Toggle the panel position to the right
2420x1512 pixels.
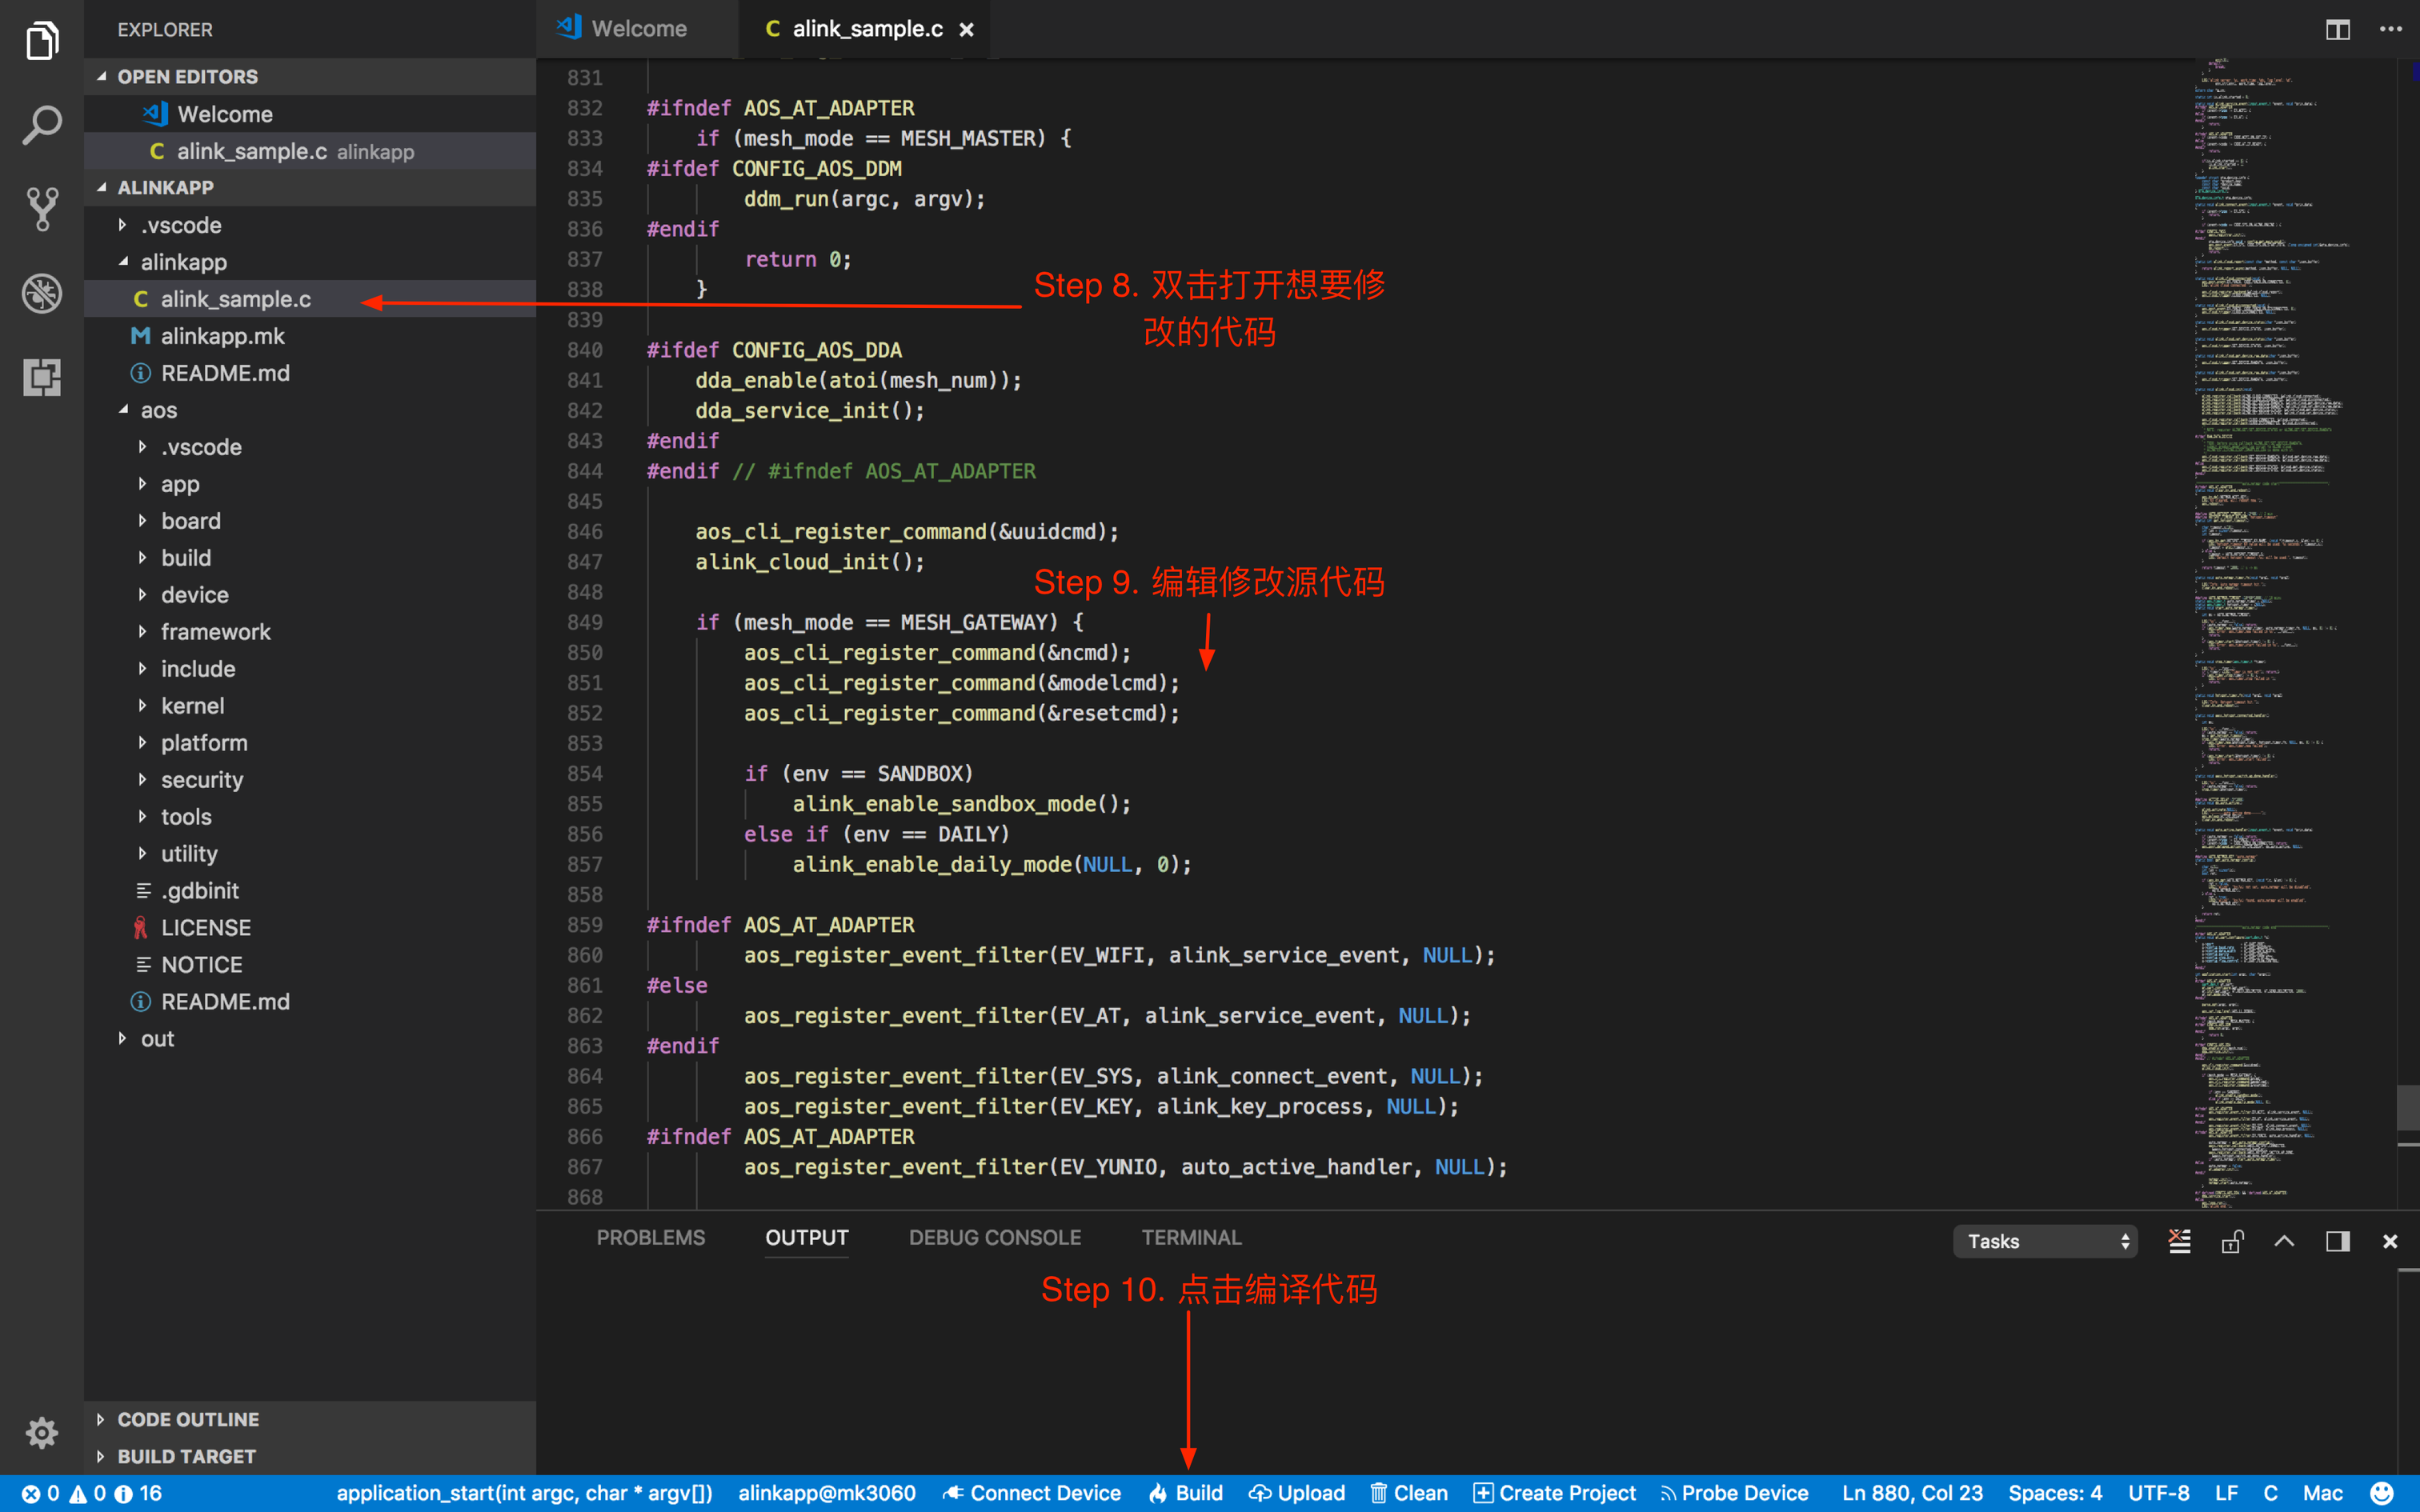[x=2337, y=1241]
